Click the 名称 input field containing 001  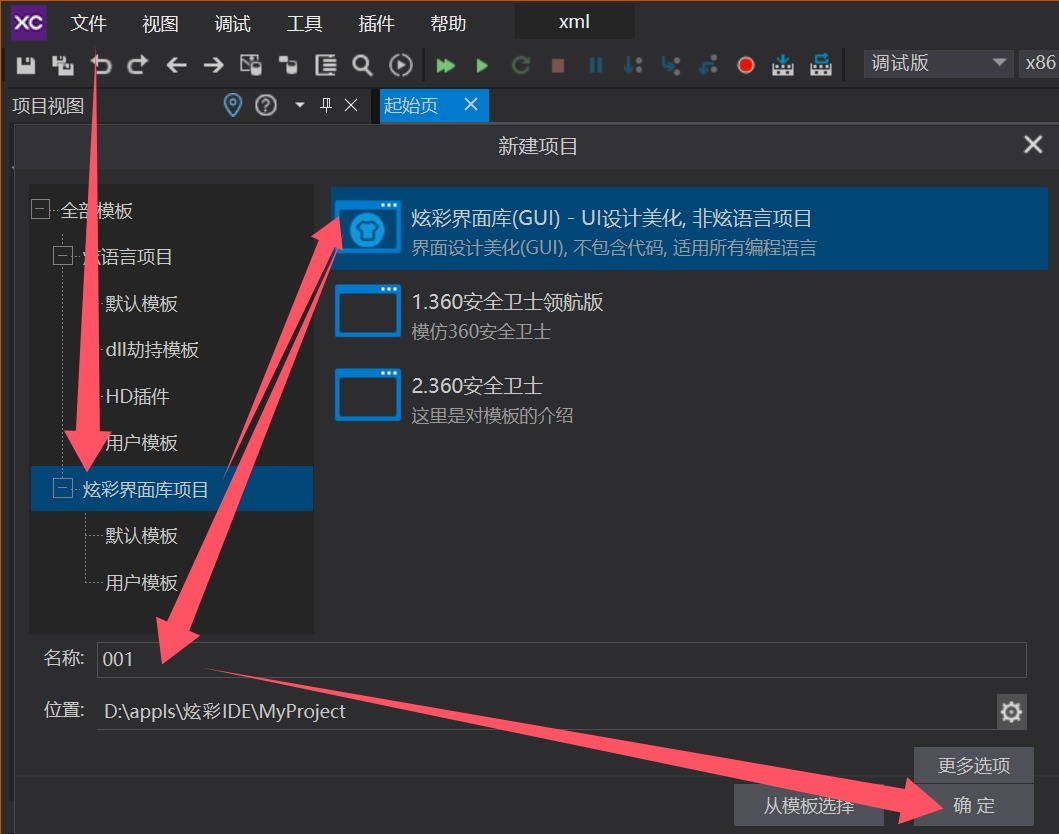(562, 660)
